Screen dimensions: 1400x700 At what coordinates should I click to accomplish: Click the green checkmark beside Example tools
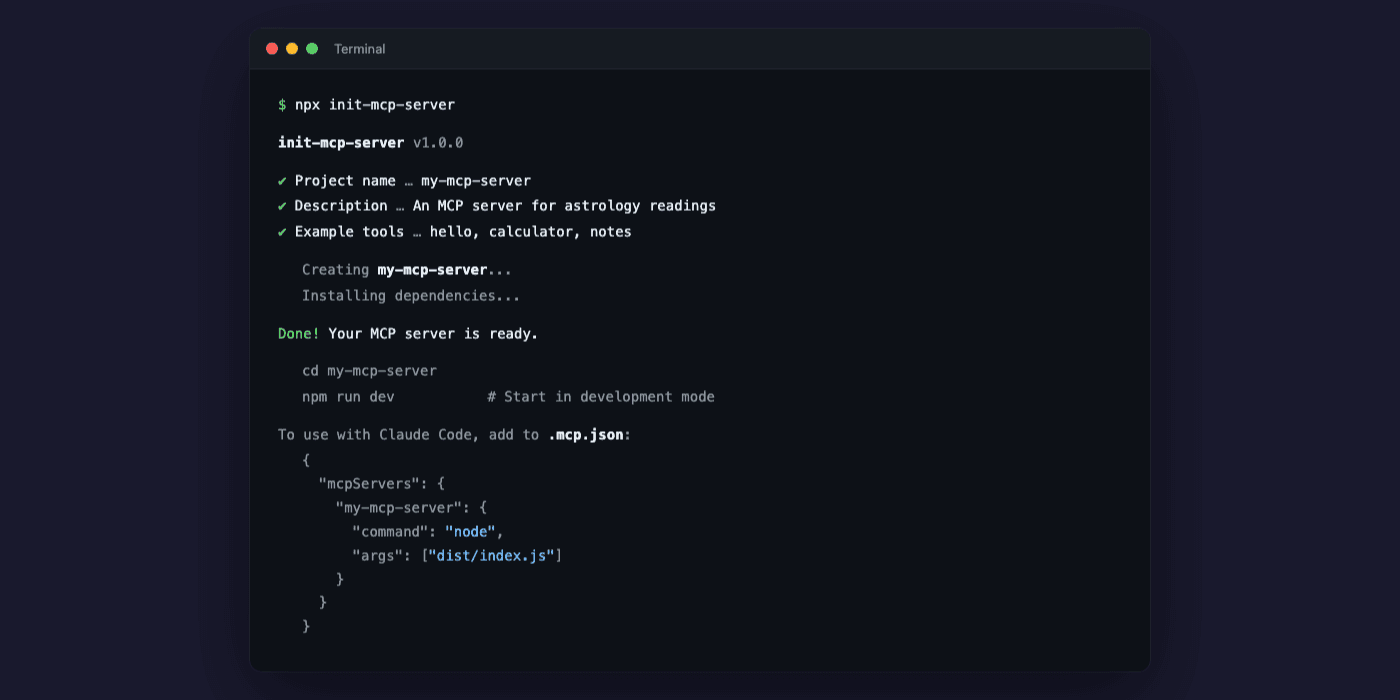(x=283, y=231)
